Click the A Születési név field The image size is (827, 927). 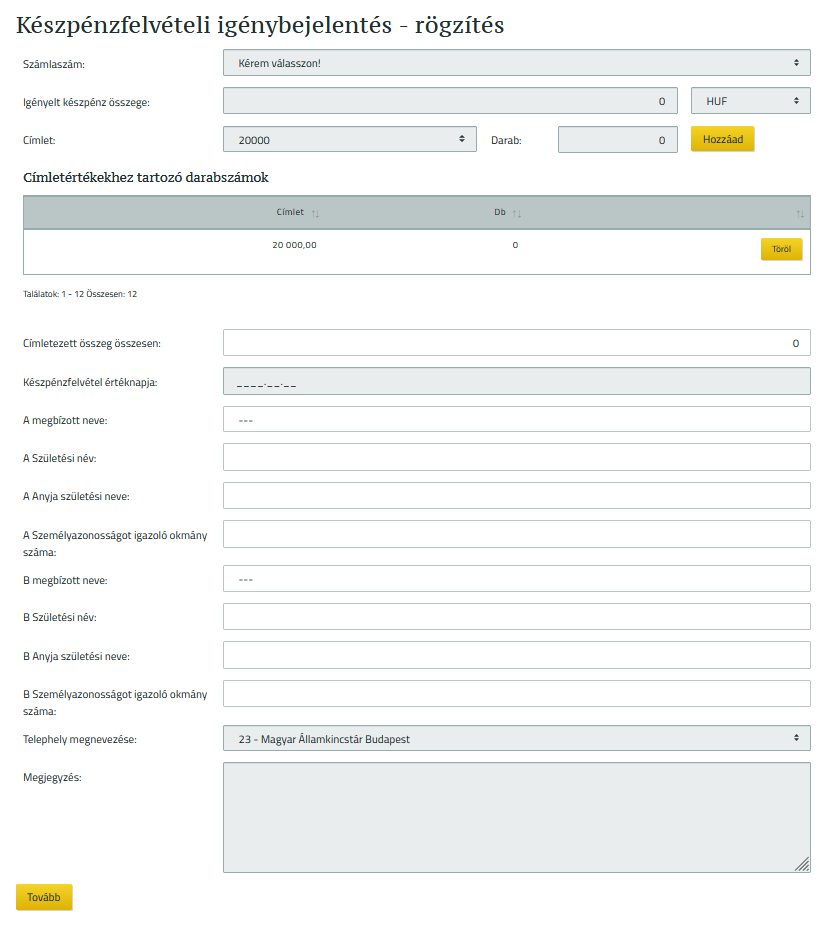(x=516, y=457)
